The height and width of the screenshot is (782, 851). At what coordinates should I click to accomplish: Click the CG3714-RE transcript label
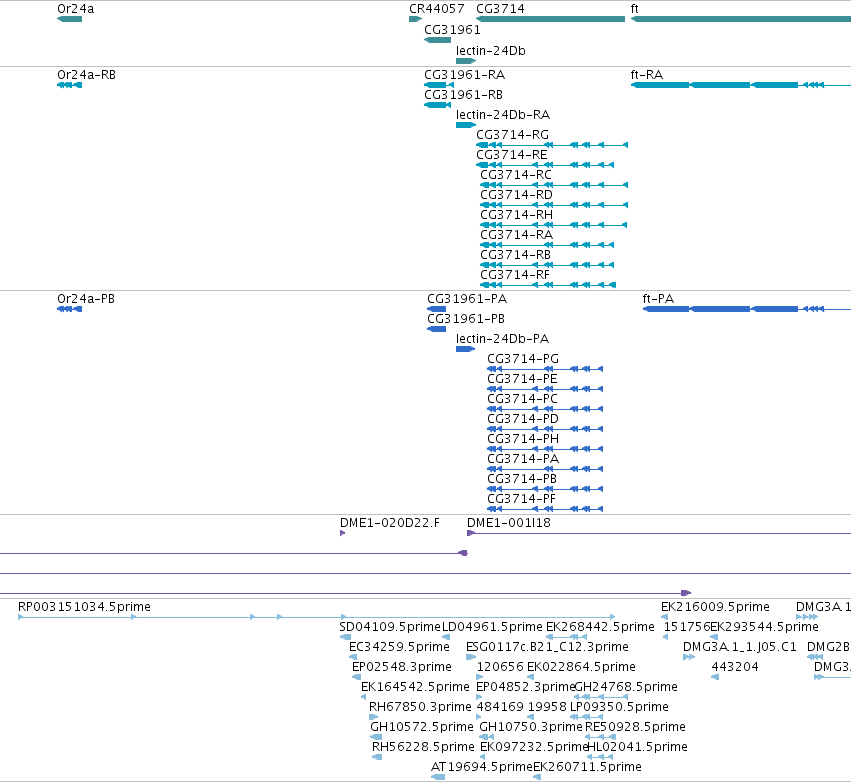[x=512, y=155]
